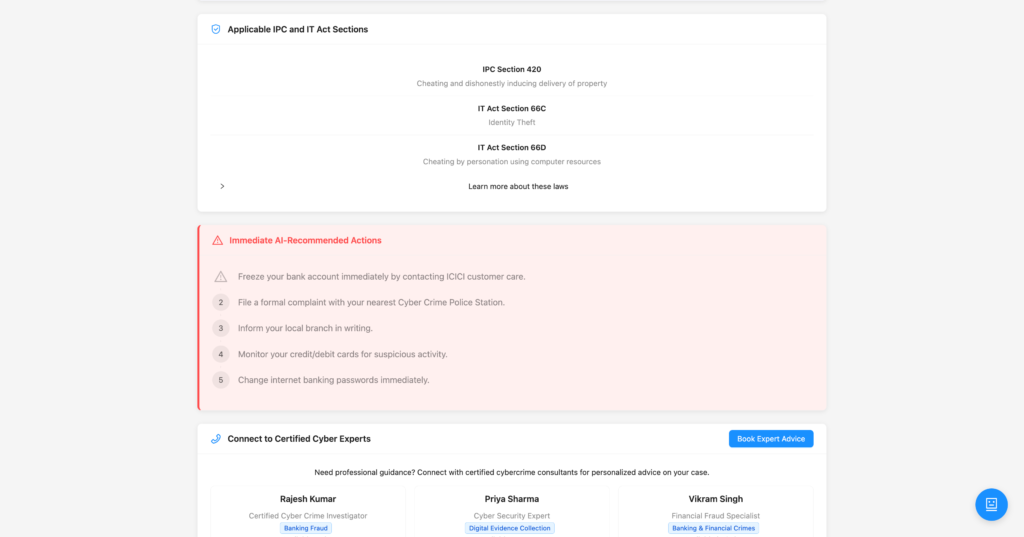The width and height of the screenshot is (1024, 537).
Task: Open the floating chatbot button
Action: point(991,504)
